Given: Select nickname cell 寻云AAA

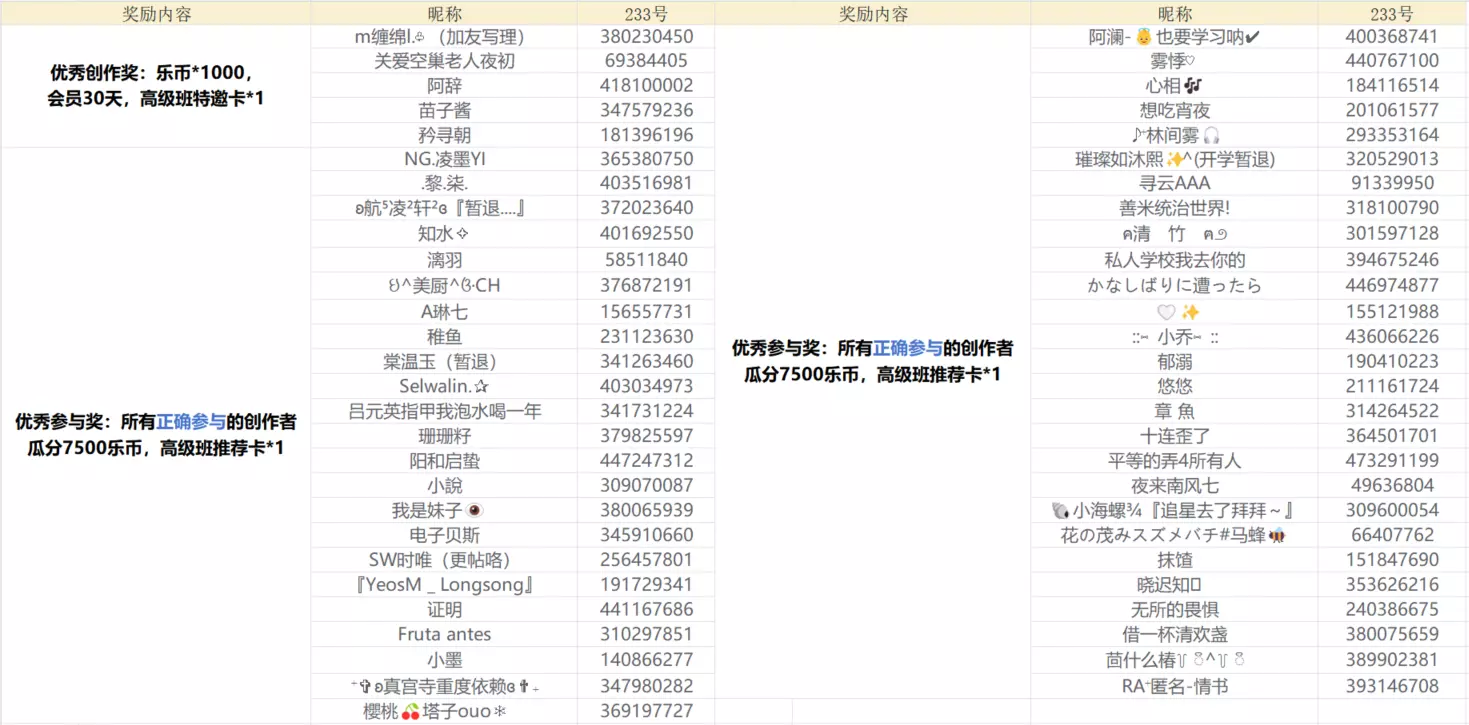Looking at the screenshot, I should (1174, 183).
